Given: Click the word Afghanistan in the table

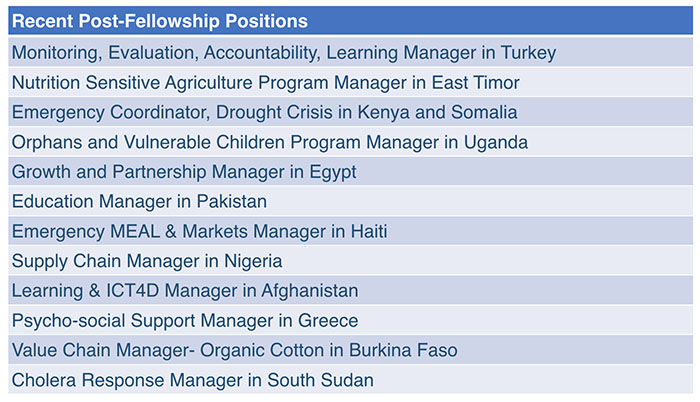Looking at the screenshot, I should 310,291.
